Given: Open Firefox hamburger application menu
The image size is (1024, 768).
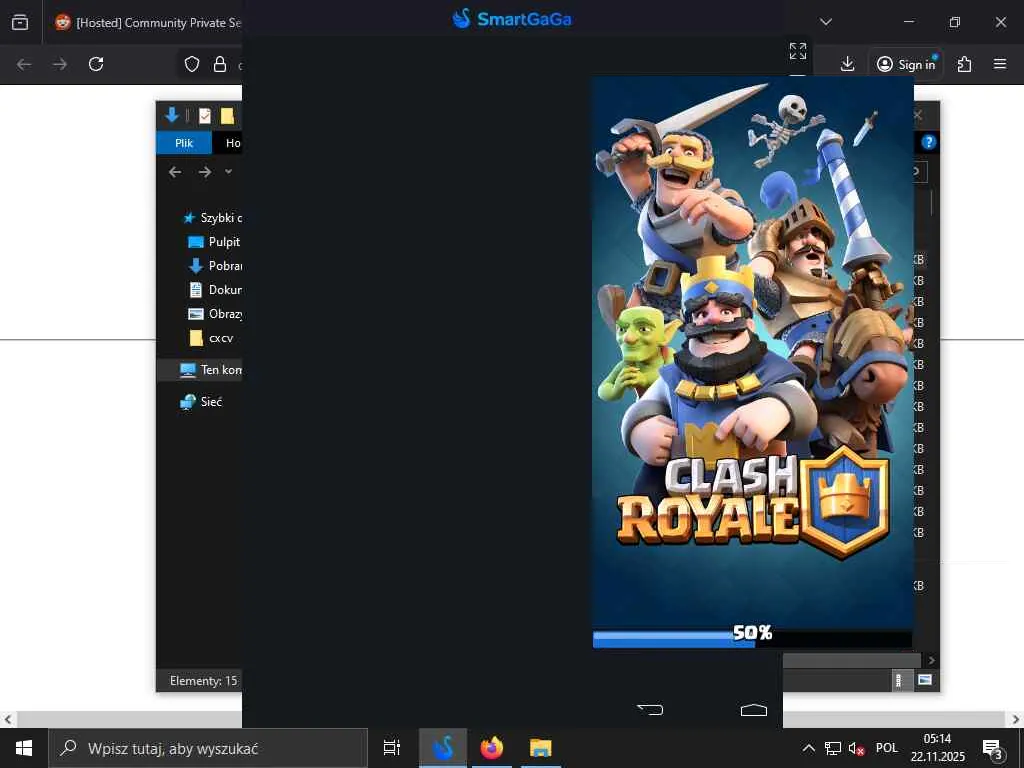Looking at the screenshot, I should (x=1000, y=64).
